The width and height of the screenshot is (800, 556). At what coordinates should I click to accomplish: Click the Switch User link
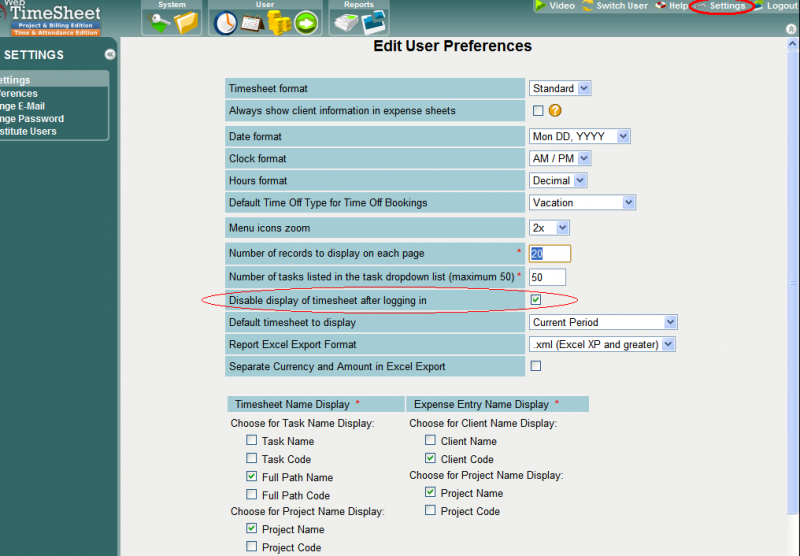(x=621, y=6)
